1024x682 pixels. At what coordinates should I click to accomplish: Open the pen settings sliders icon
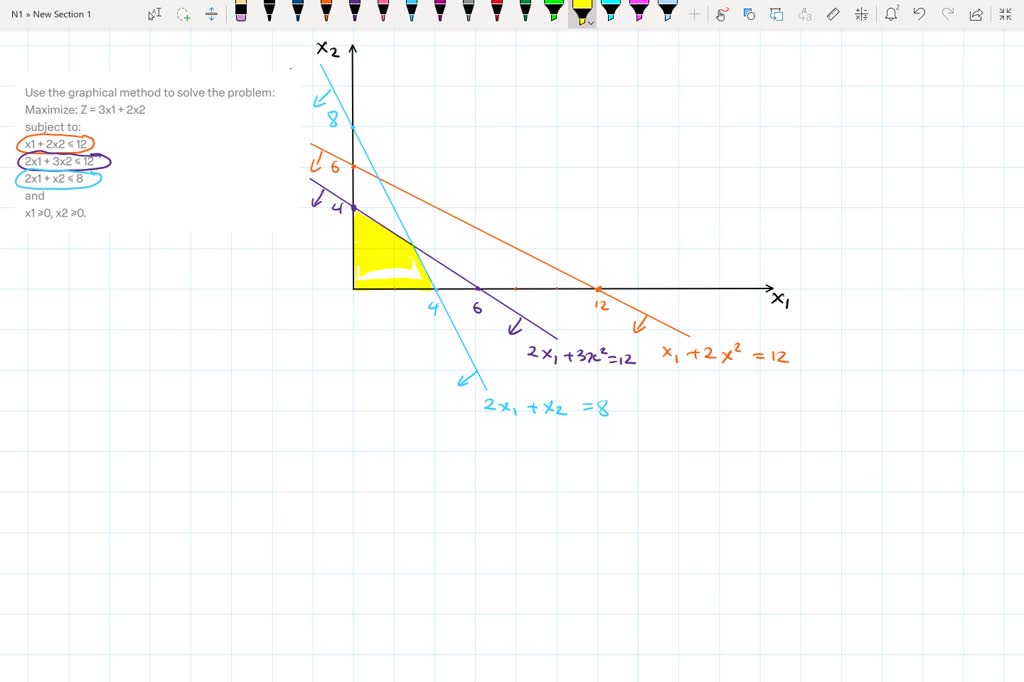(x=861, y=14)
